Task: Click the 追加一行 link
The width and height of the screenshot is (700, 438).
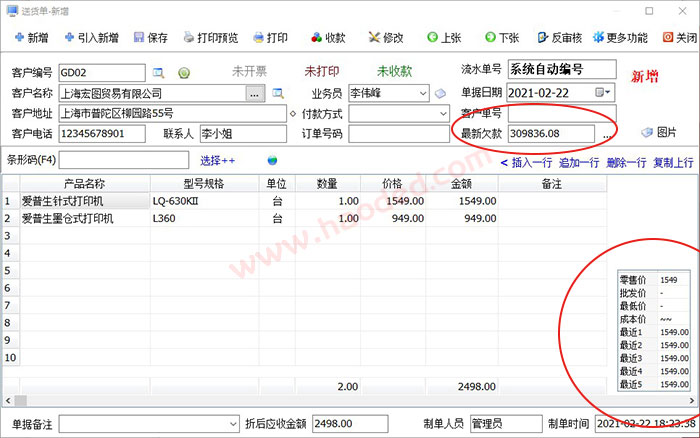Action: (579, 163)
